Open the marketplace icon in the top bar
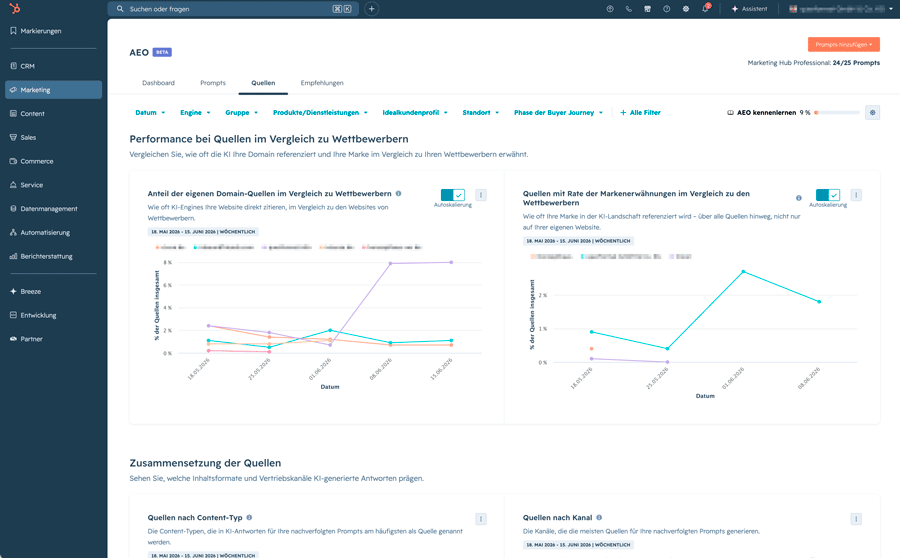Screen dimensions: 900x558 coord(647,9)
